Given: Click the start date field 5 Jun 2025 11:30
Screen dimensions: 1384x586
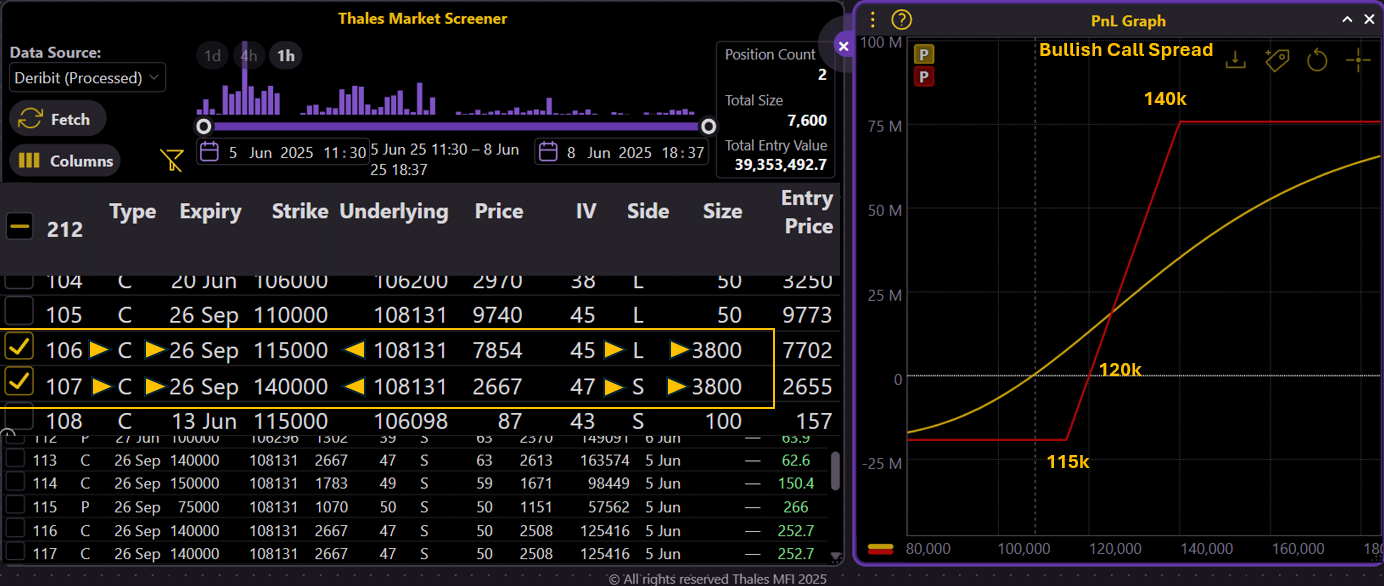Looking at the screenshot, I should click(x=284, y=152).
